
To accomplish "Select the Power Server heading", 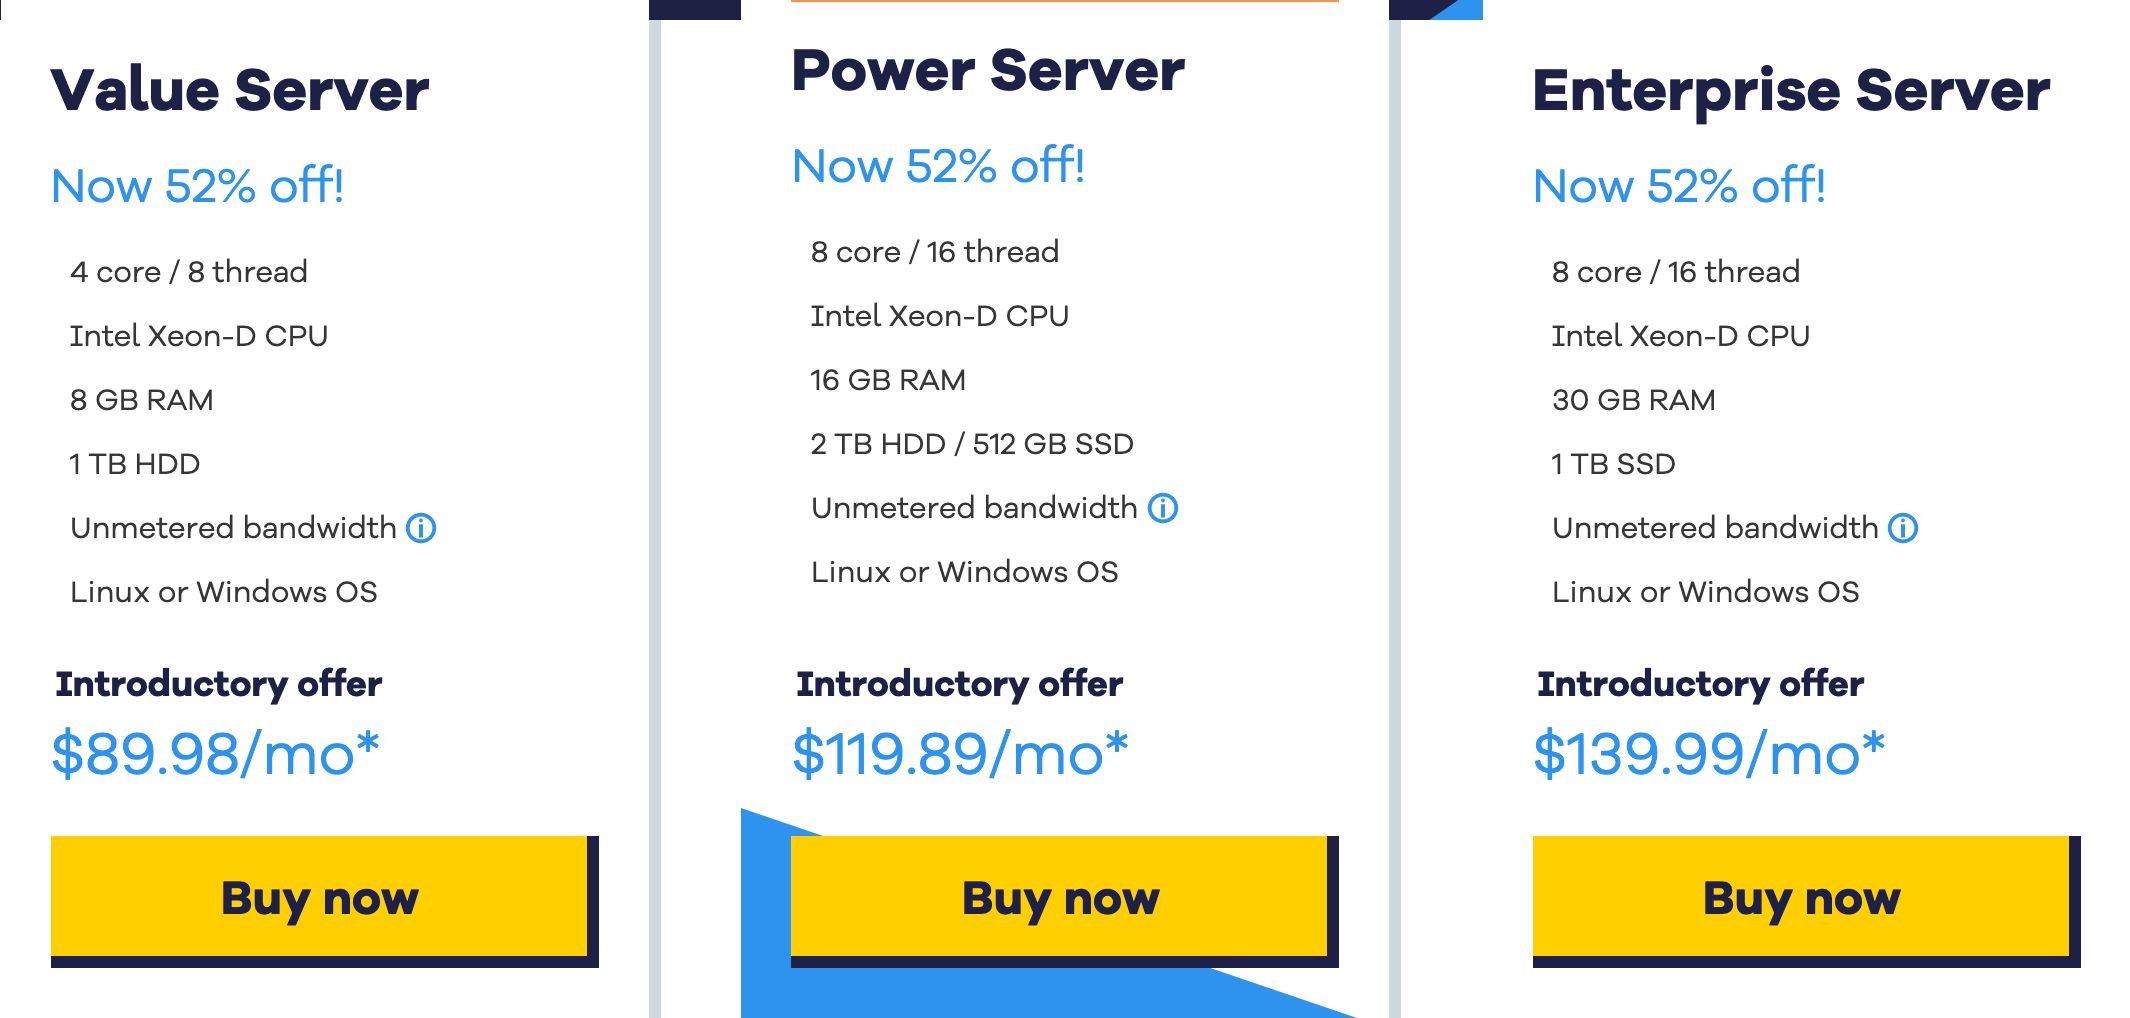I will click(988, 70).
